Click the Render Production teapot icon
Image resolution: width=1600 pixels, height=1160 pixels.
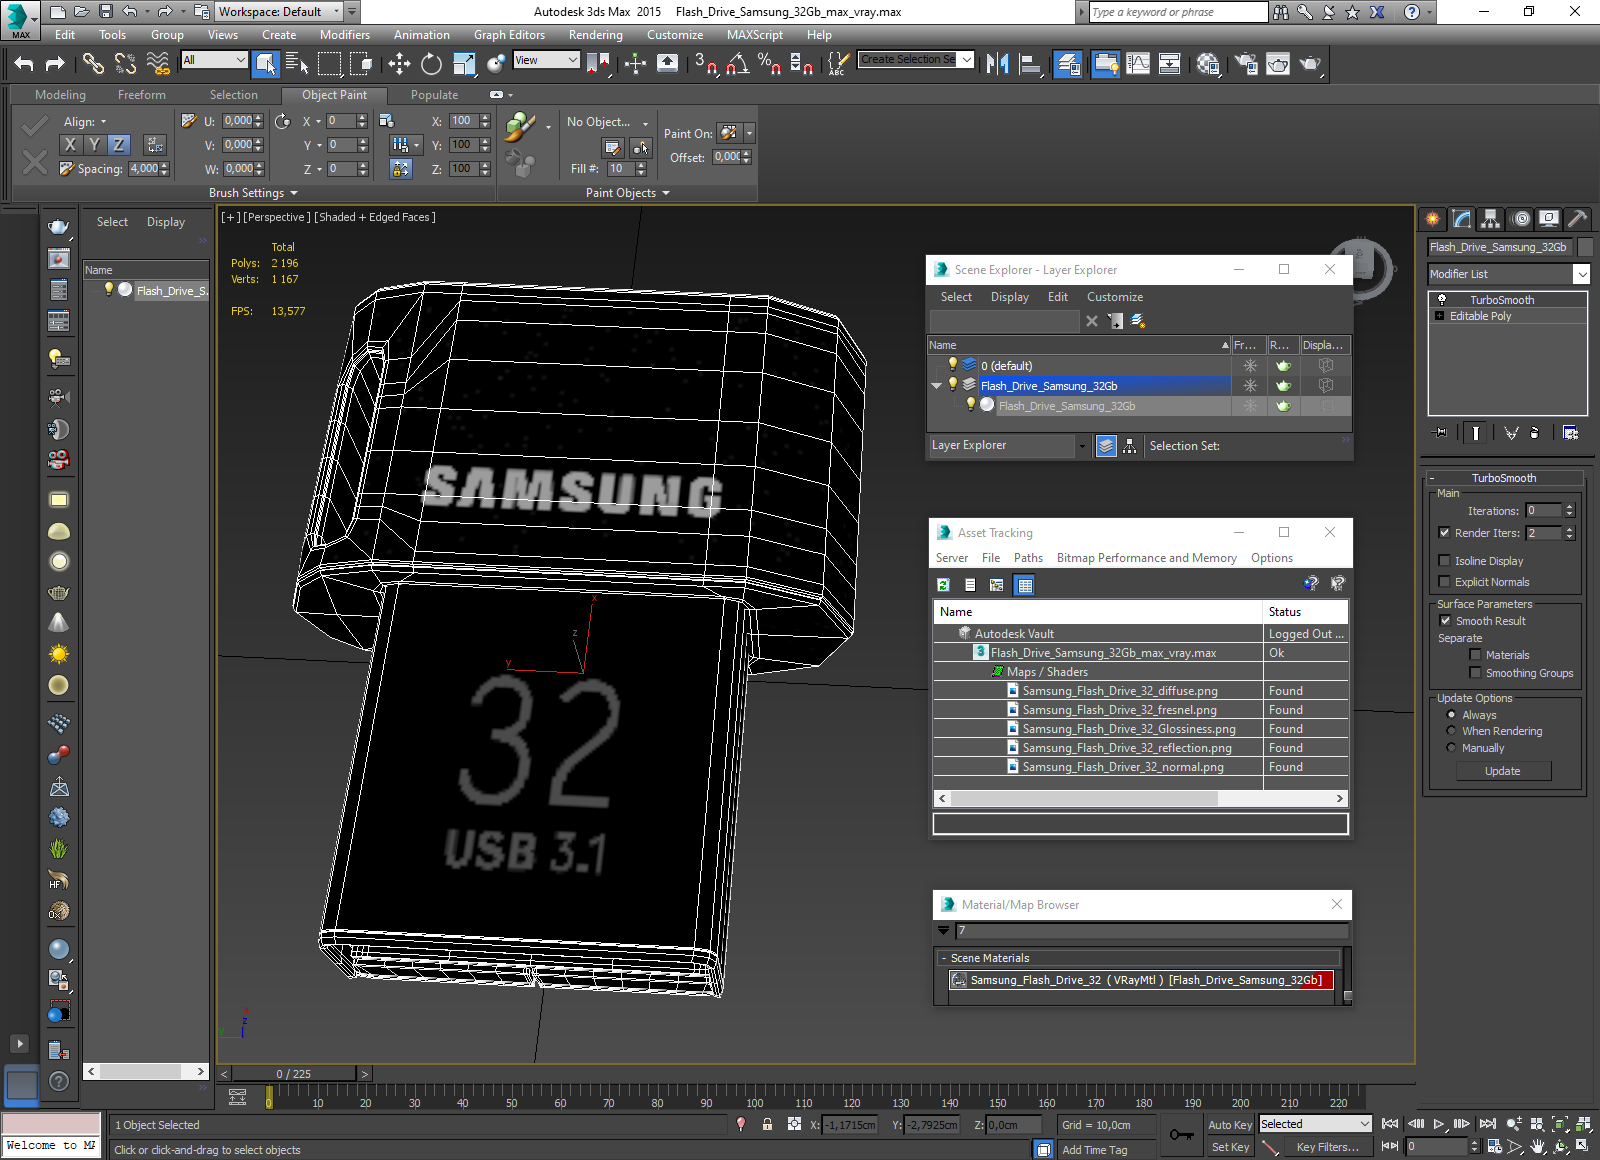1310,64
